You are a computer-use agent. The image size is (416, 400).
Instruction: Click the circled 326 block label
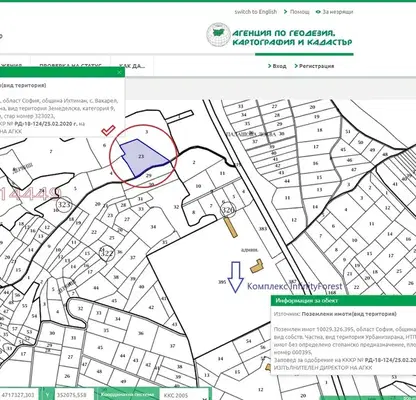tap(228, 210)
